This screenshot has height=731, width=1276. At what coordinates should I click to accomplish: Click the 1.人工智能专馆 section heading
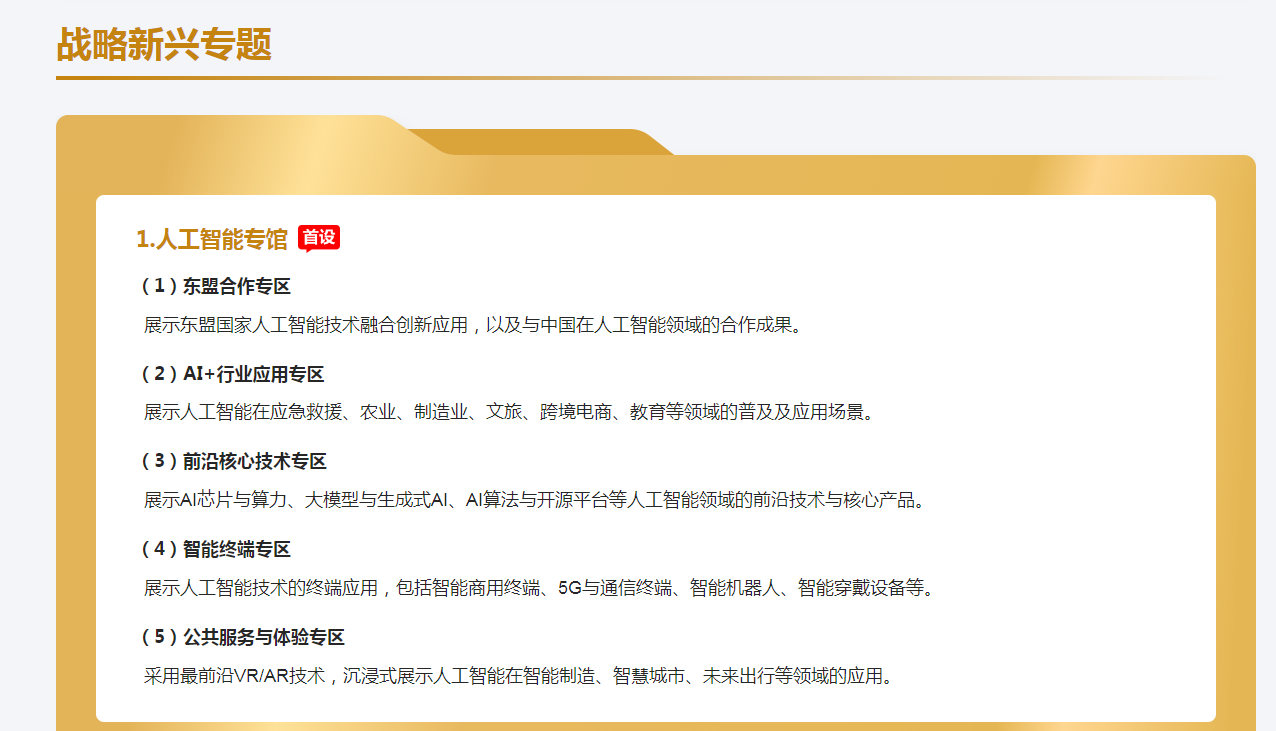tap(212, 239)
